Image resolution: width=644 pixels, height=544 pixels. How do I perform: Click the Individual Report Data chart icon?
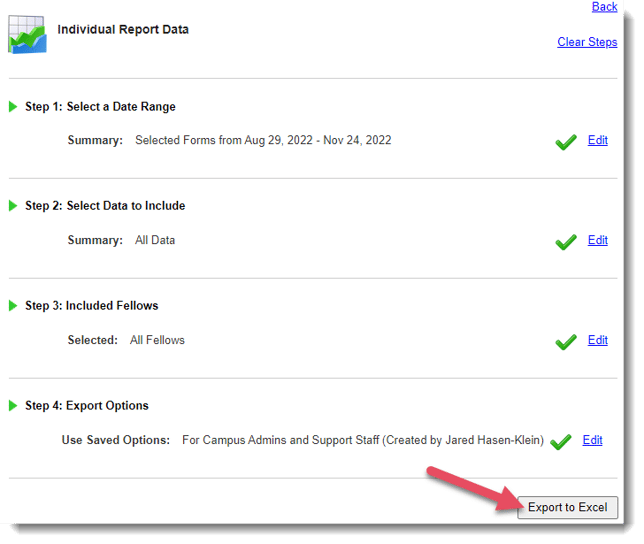pos(28,34)
